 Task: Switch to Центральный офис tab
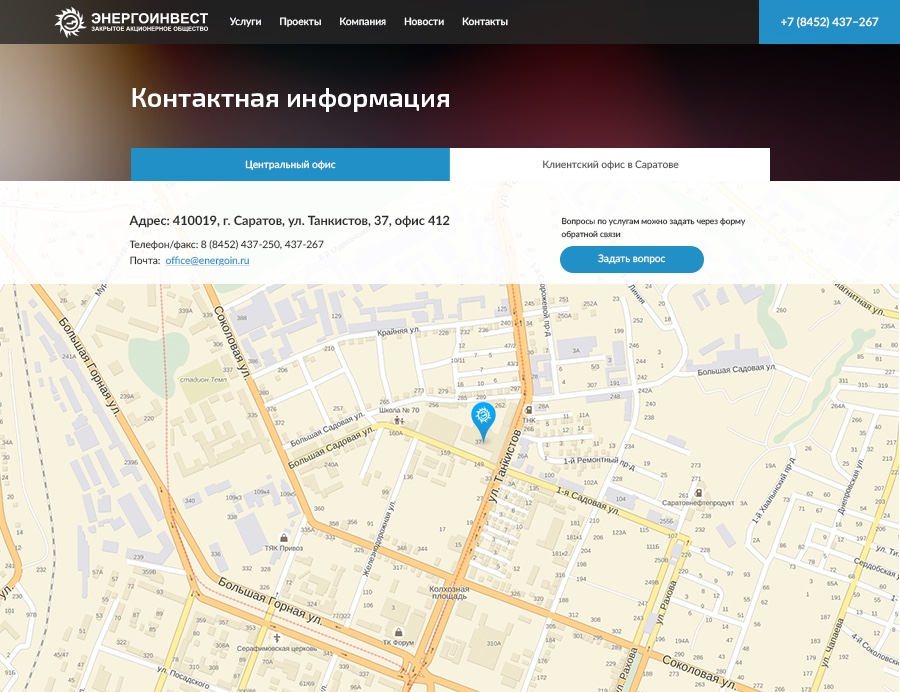click(x=290, y=165)
